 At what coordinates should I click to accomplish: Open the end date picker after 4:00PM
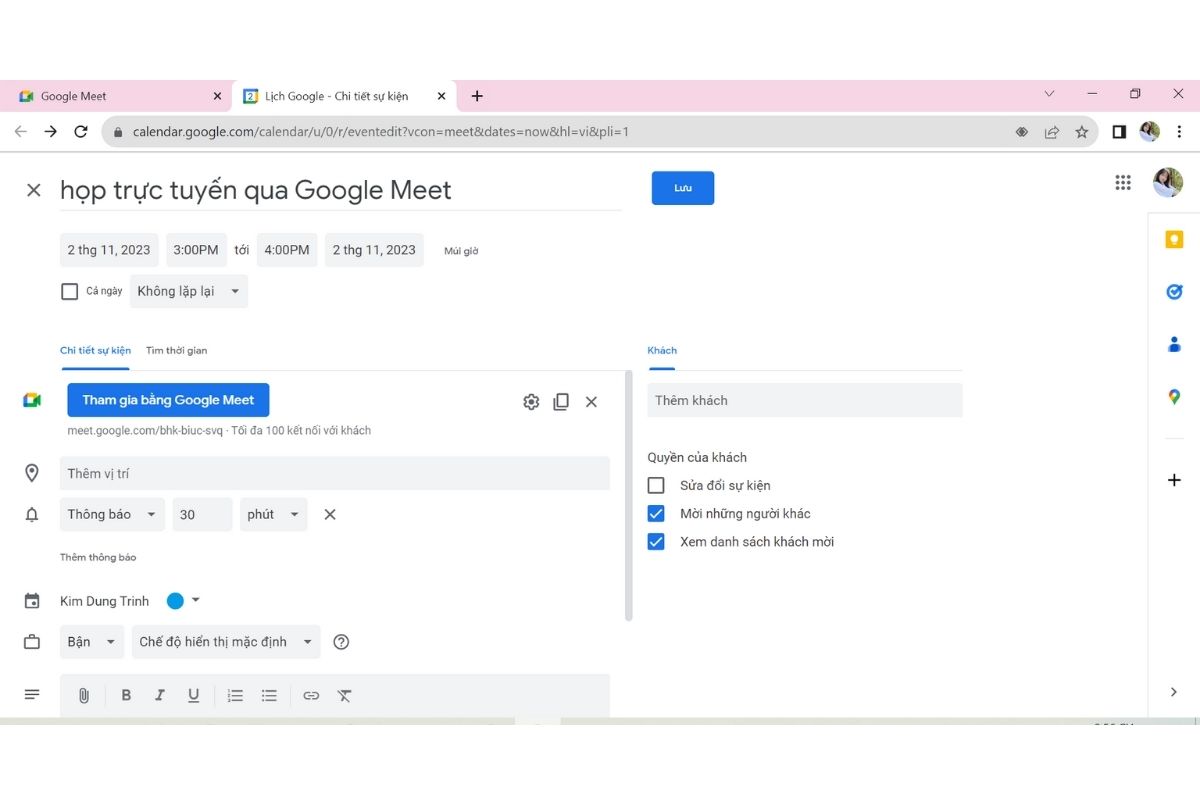374,250
